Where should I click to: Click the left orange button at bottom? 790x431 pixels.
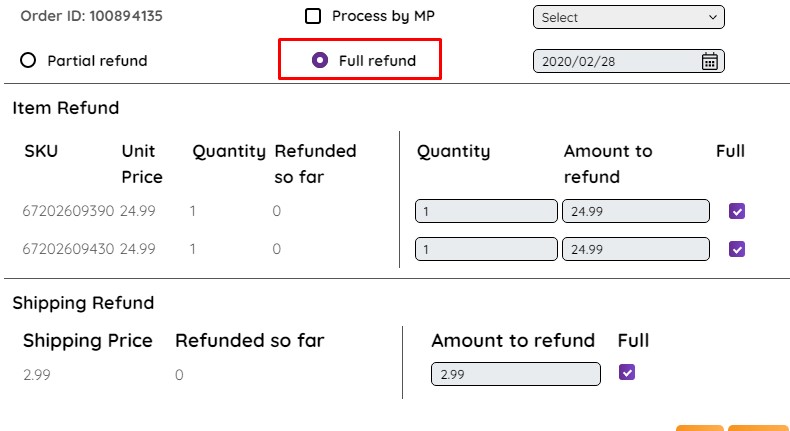pos(700,428)
